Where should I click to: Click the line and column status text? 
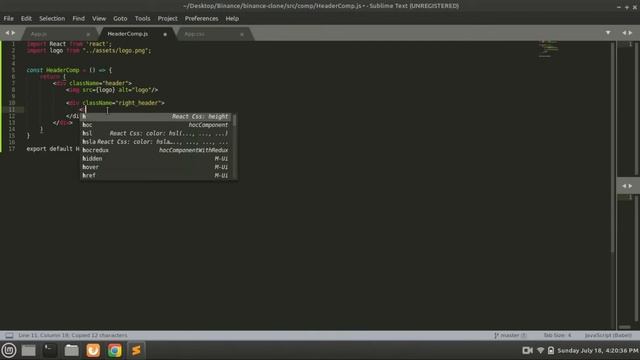tap(73, 335)
